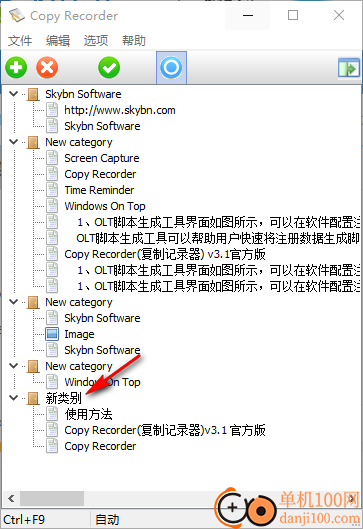Select the Skybn Software category folder icon

click(33, 94)
